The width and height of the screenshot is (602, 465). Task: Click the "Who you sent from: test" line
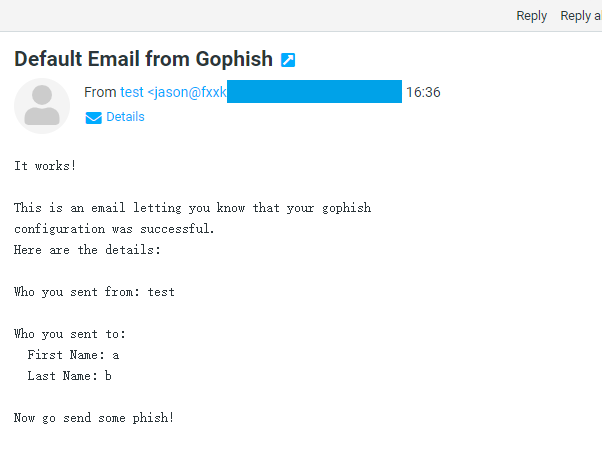tap(94, 292)
